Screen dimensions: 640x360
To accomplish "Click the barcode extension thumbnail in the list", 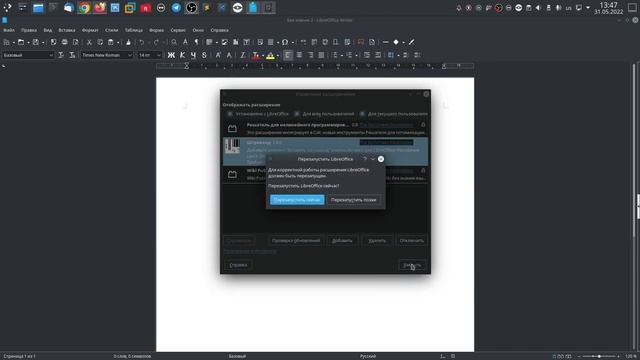I will click(233, 147).
